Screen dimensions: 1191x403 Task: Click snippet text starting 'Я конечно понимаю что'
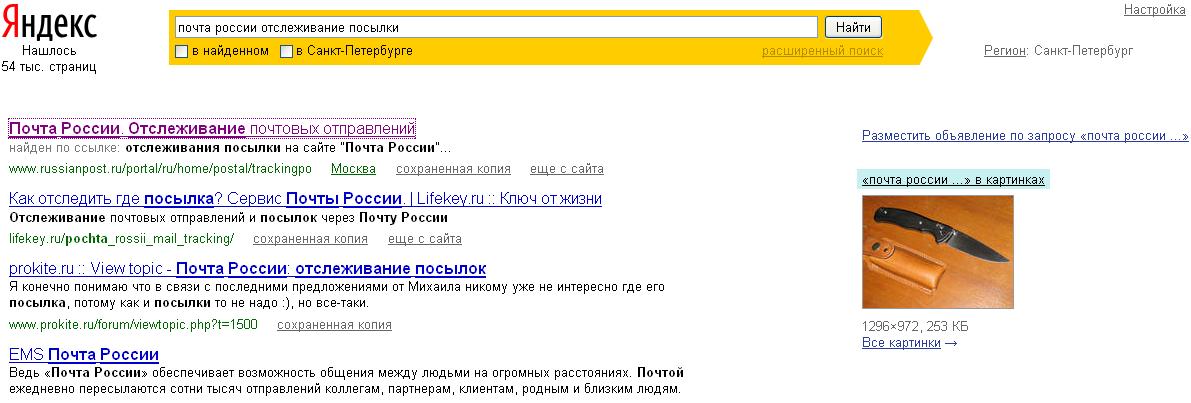click(x=336, y=295)
